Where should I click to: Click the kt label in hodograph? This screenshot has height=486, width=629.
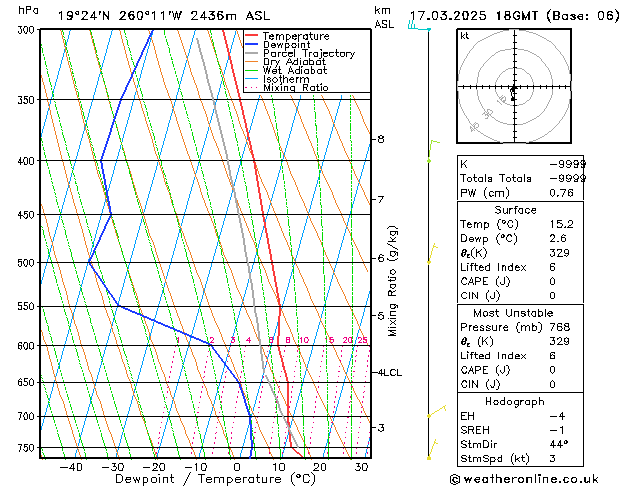tap(465, 36)
